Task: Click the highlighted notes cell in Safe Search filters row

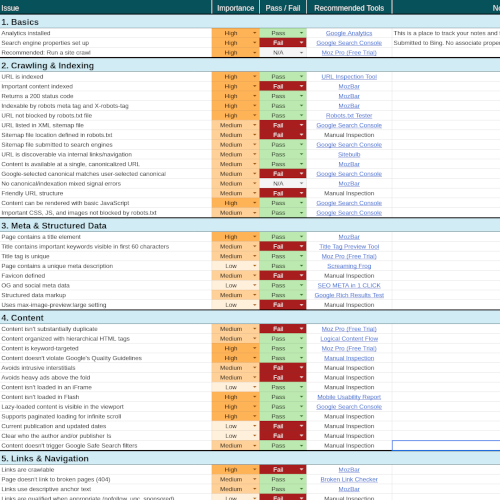Action: point(446,445)
